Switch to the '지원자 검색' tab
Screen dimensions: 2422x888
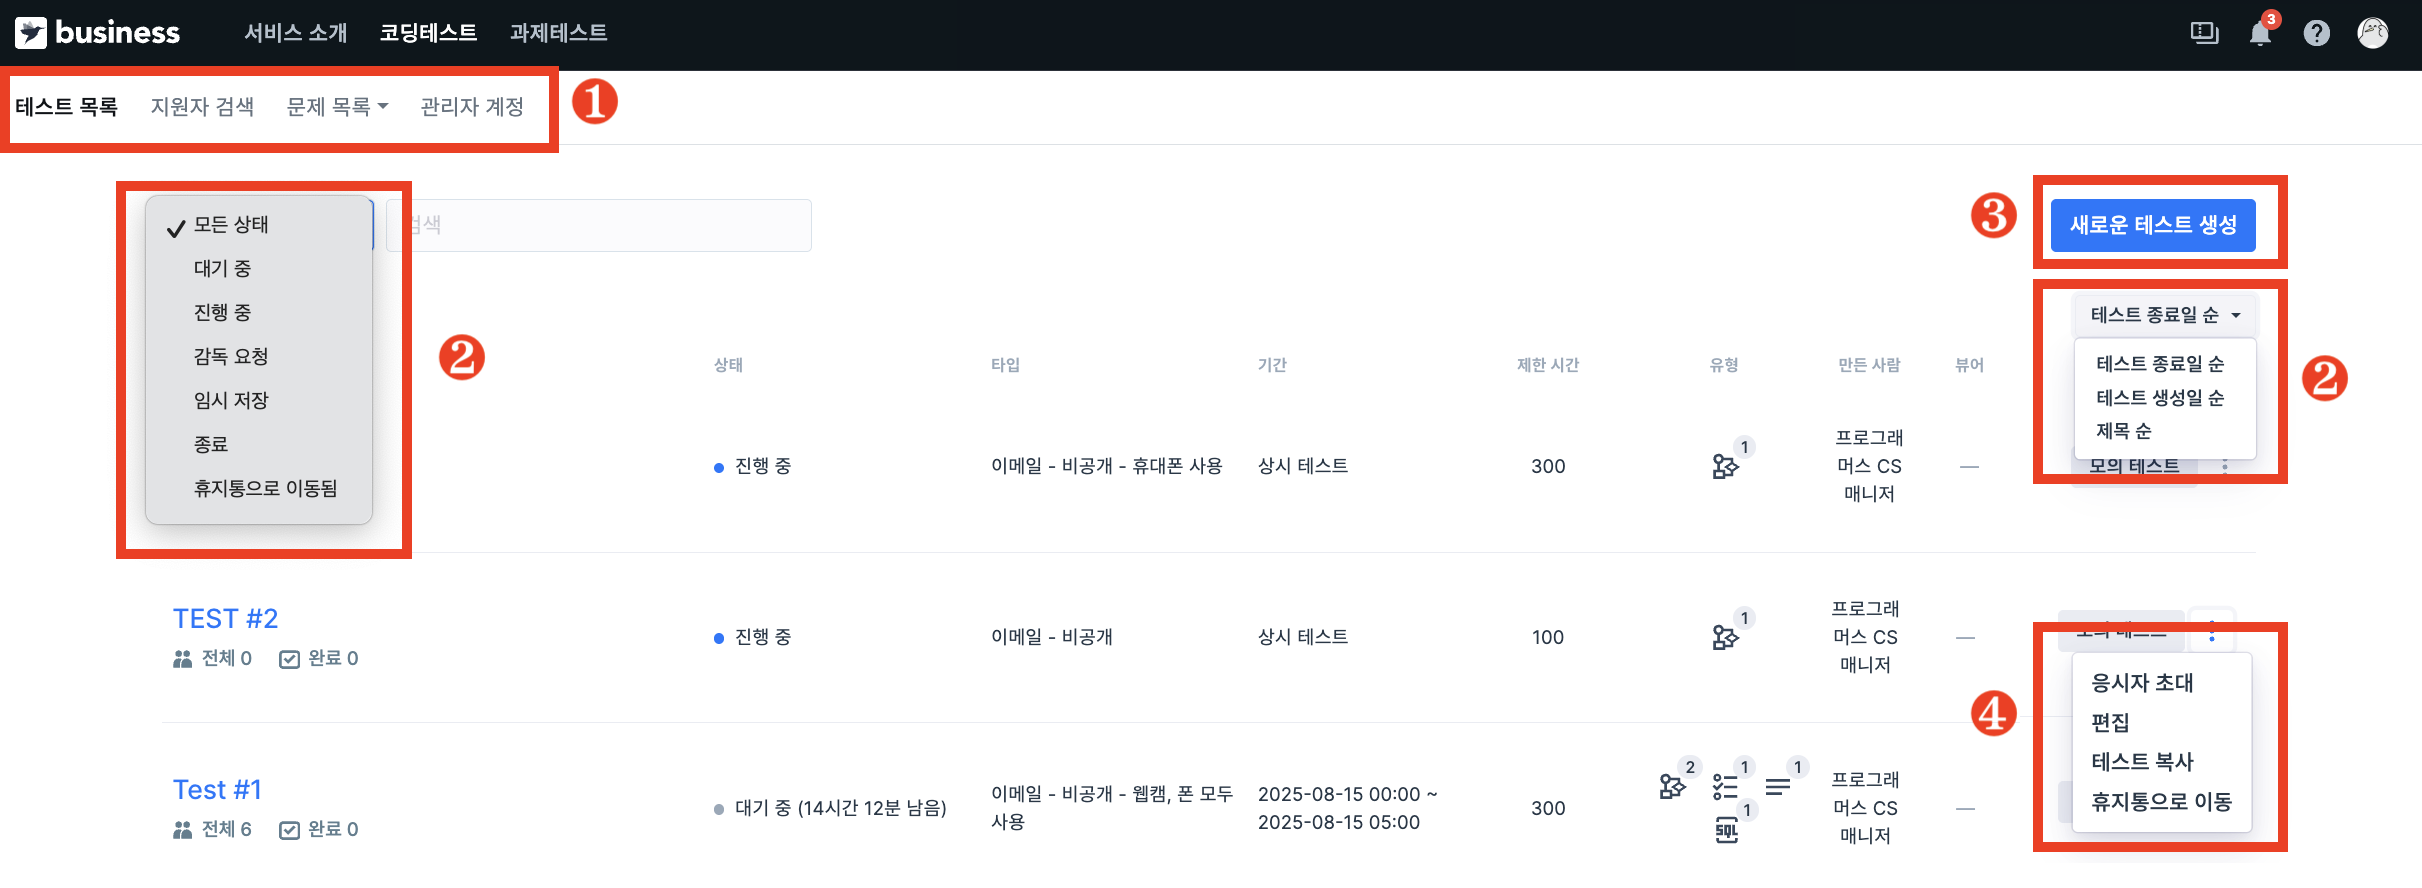(x=202, y=106)
